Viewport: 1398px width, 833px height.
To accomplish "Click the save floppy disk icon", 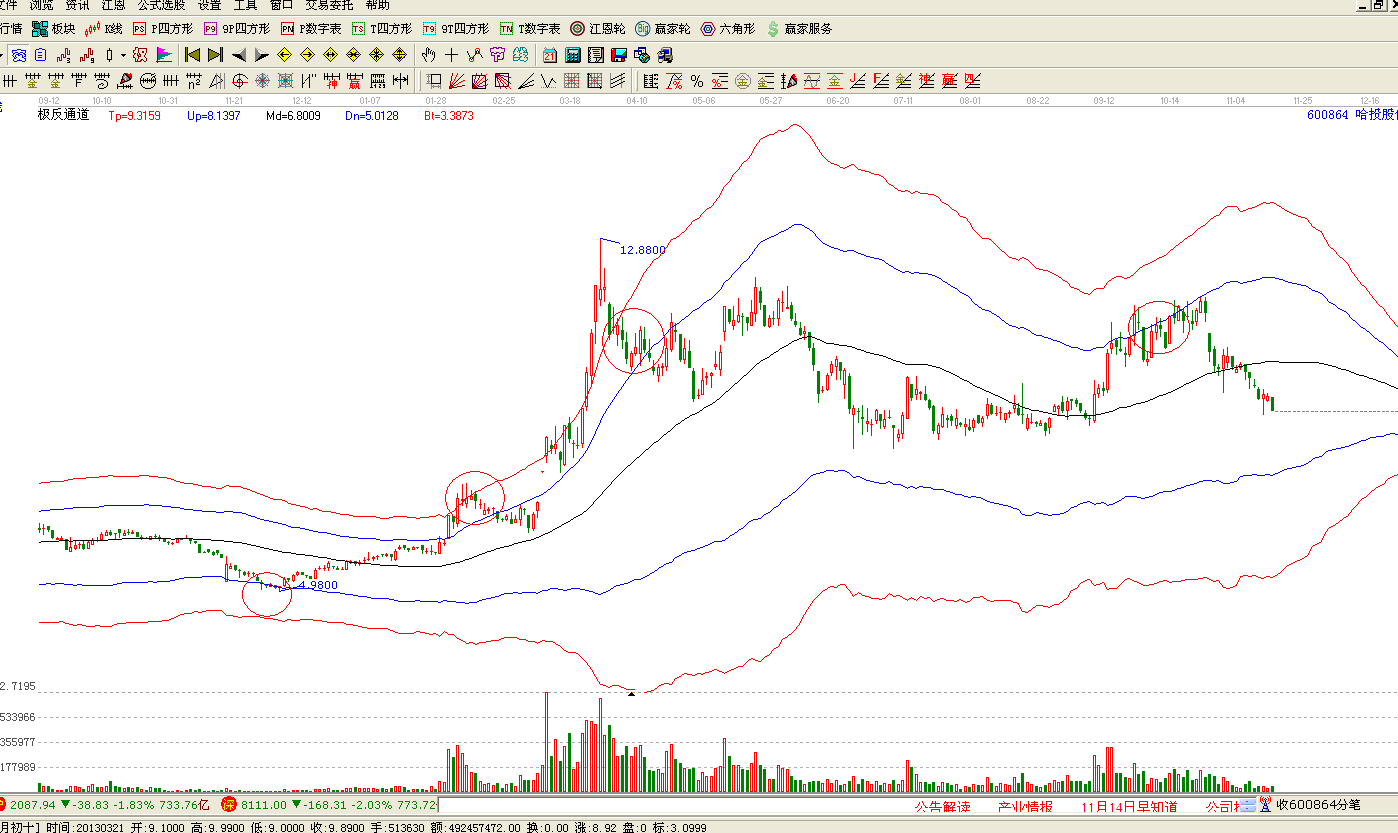I will [619, 55].
